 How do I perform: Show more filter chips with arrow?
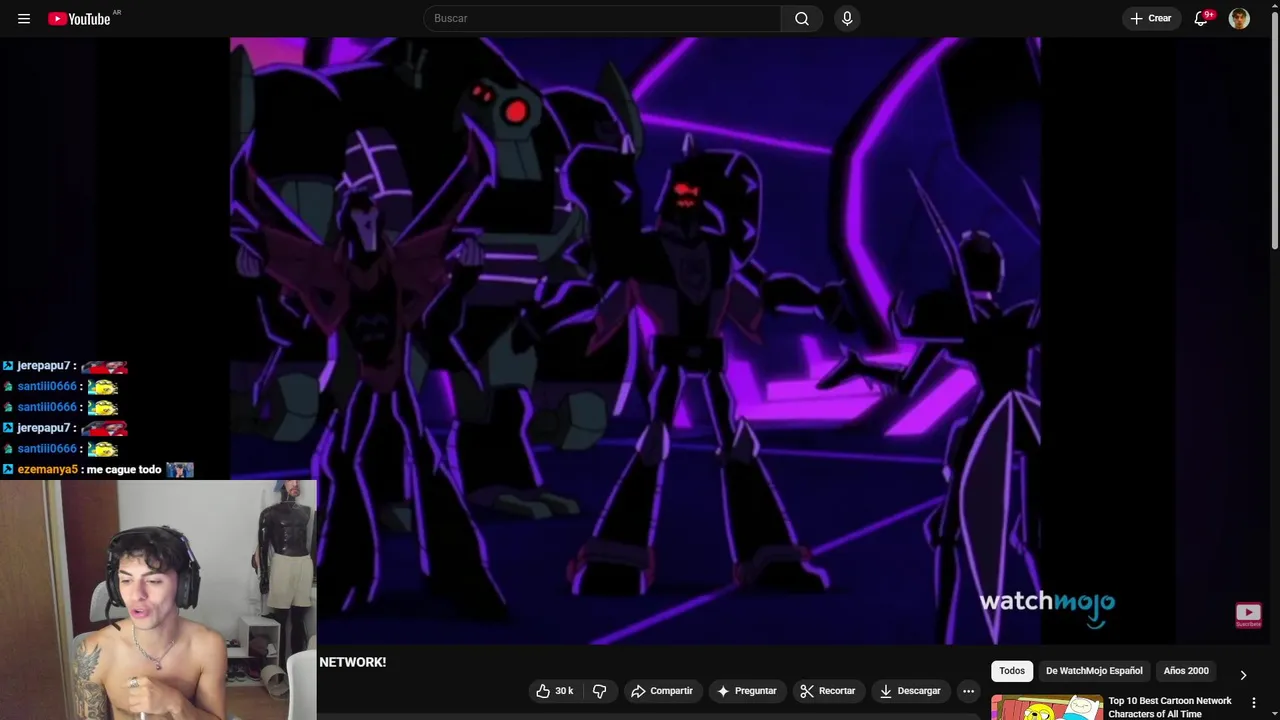point(1243,675)
